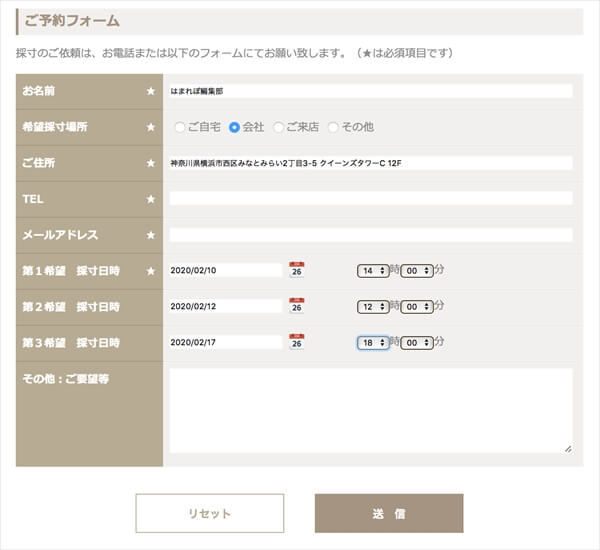Expand second preference minute dropdown
The width and height of the screenshot is (600, 550).
pyautogui.click(x=417, y=306)
